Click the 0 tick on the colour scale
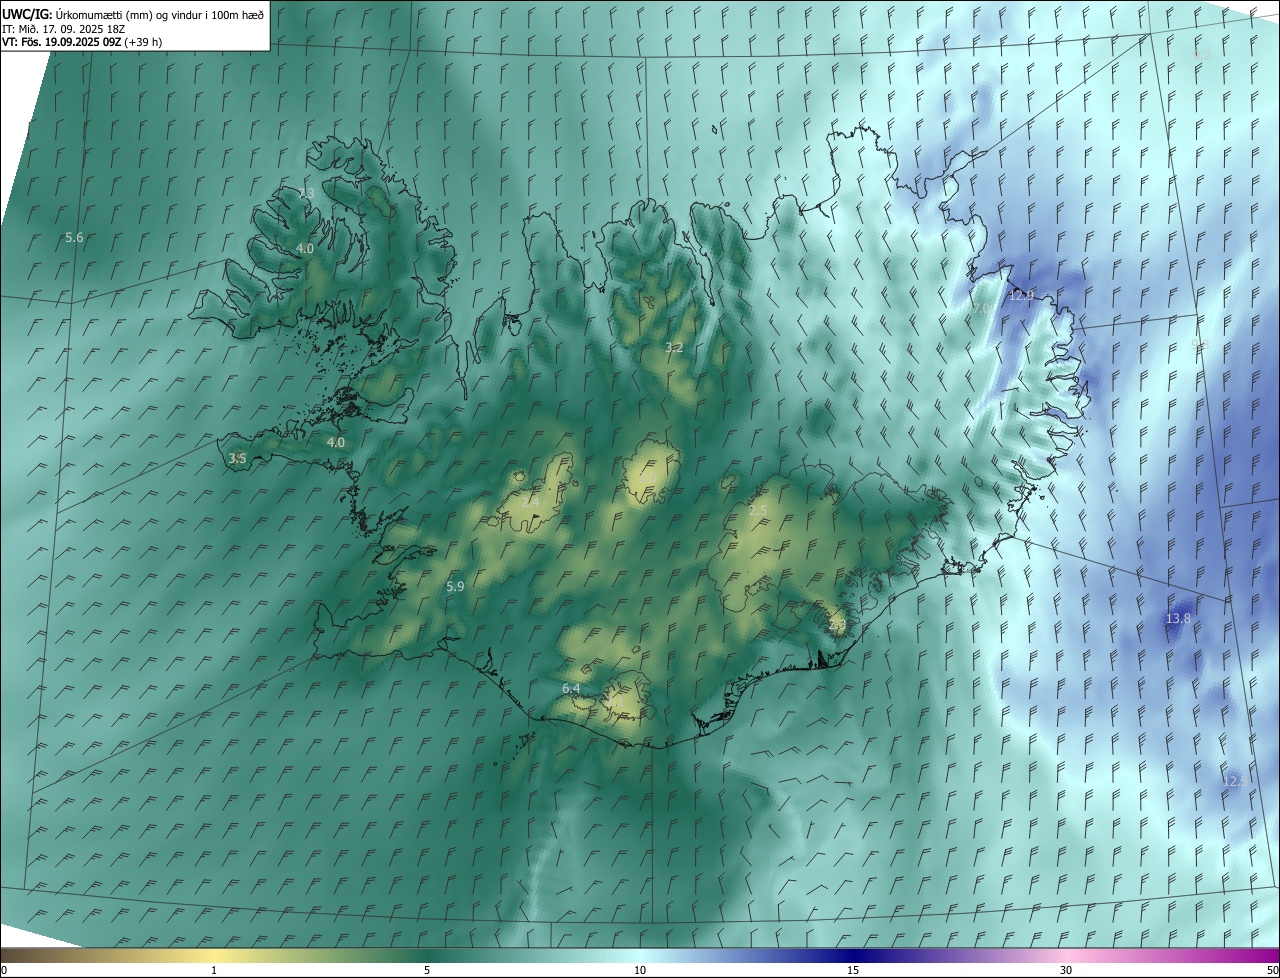 point(3,971)
